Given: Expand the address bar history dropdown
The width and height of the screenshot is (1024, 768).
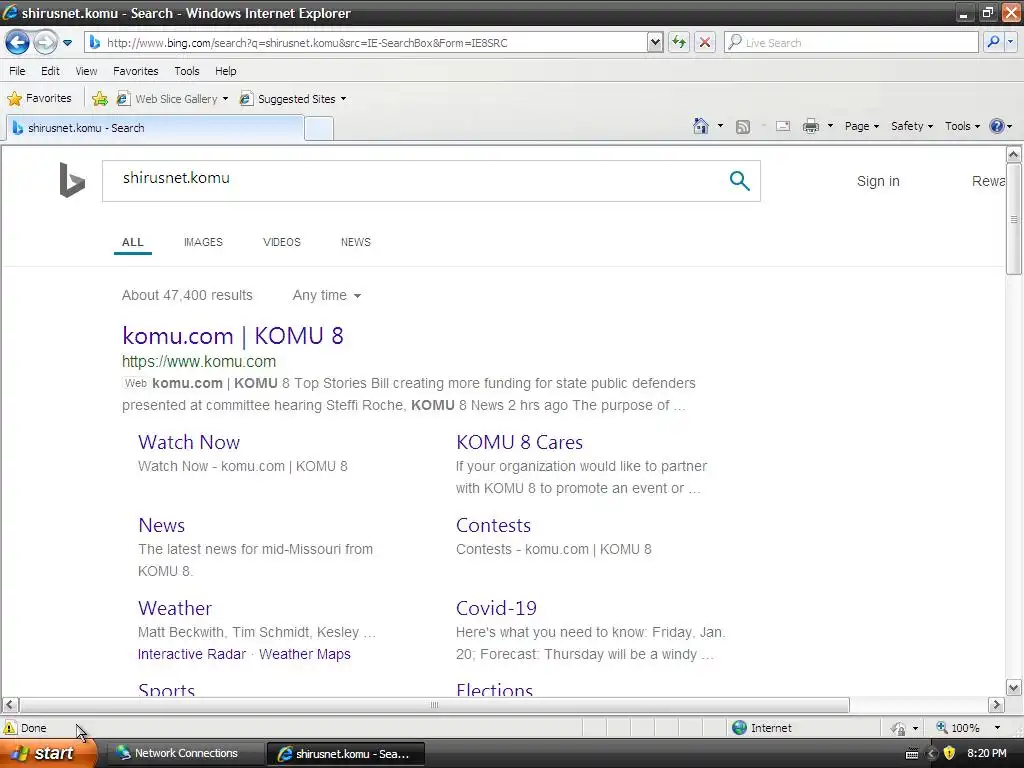Looking at the screenshot, I should coord(655,42).
